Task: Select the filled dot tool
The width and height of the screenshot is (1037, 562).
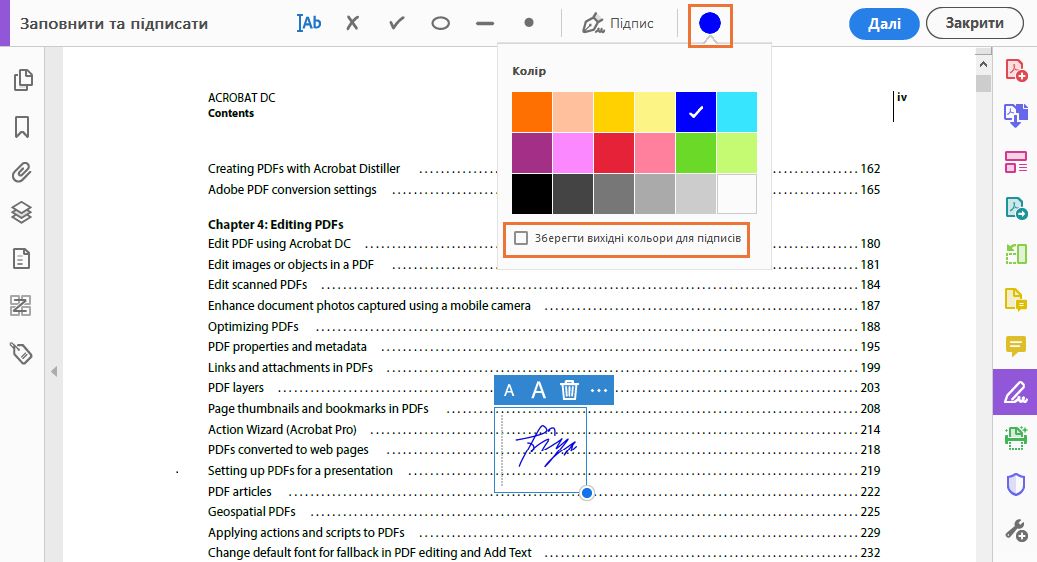Action: [x=528, y=22]
